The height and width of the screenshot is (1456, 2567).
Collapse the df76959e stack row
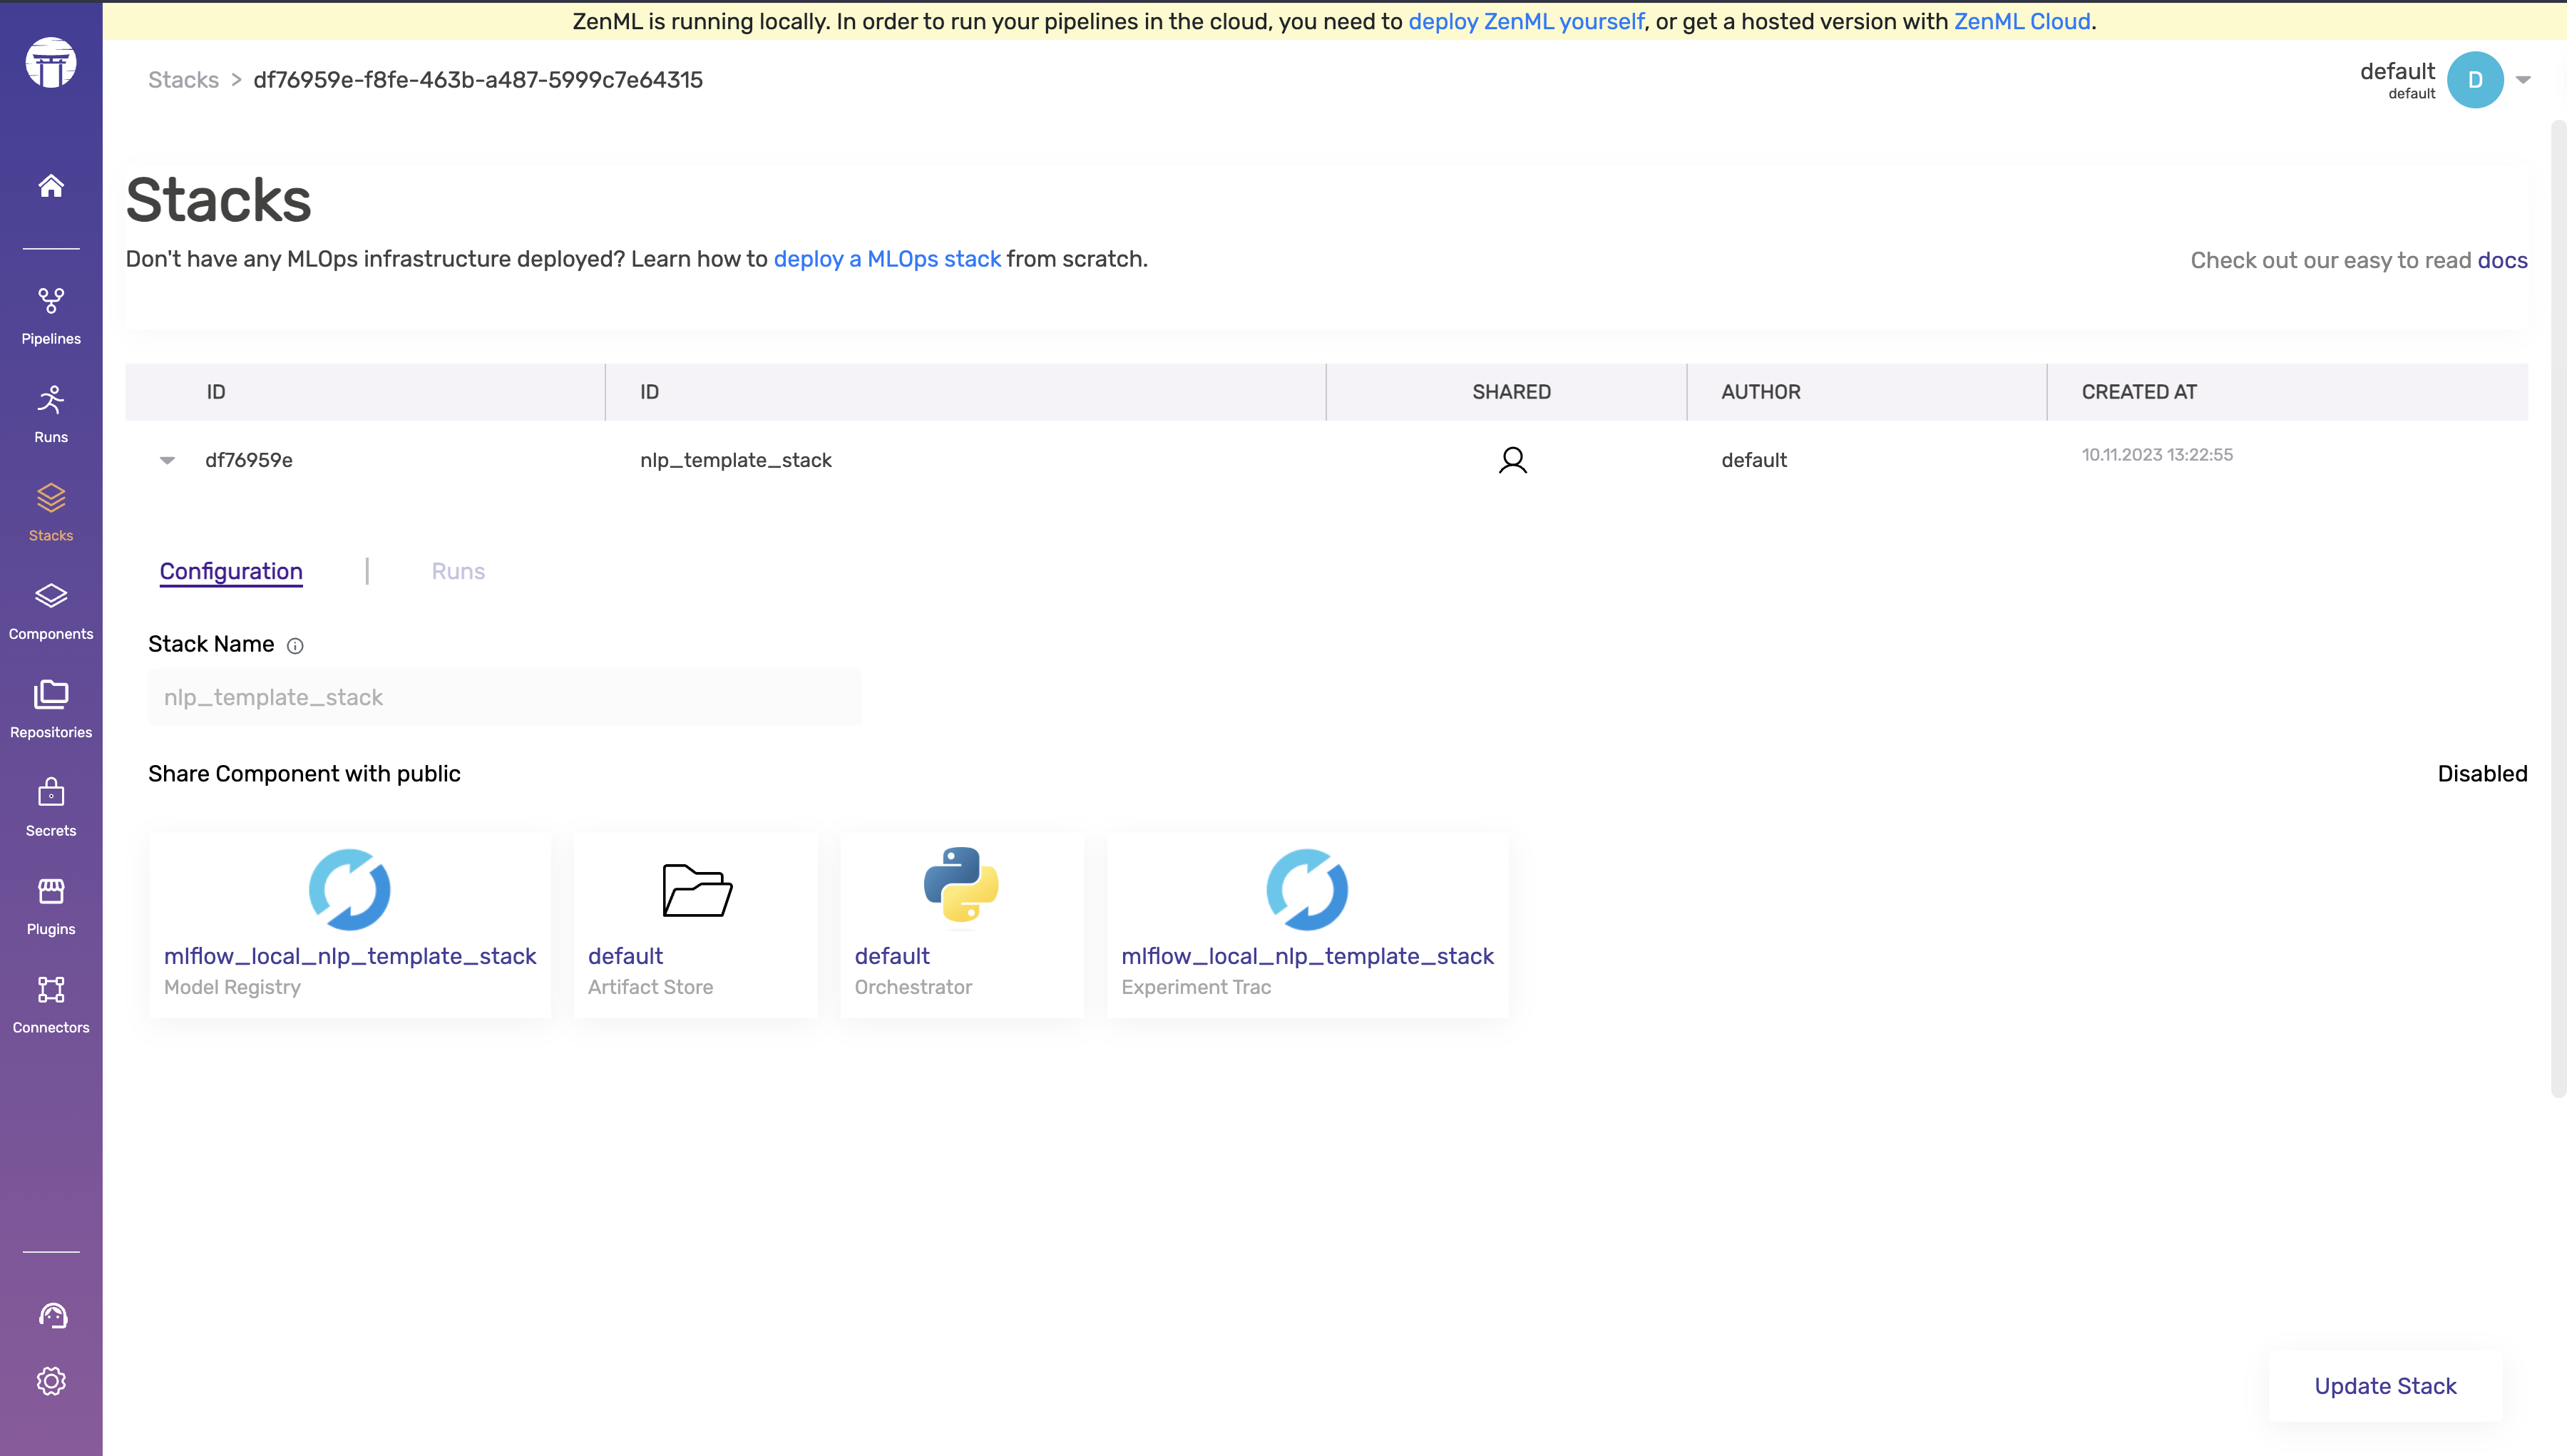pyautogui.click(x=167, y=461)
